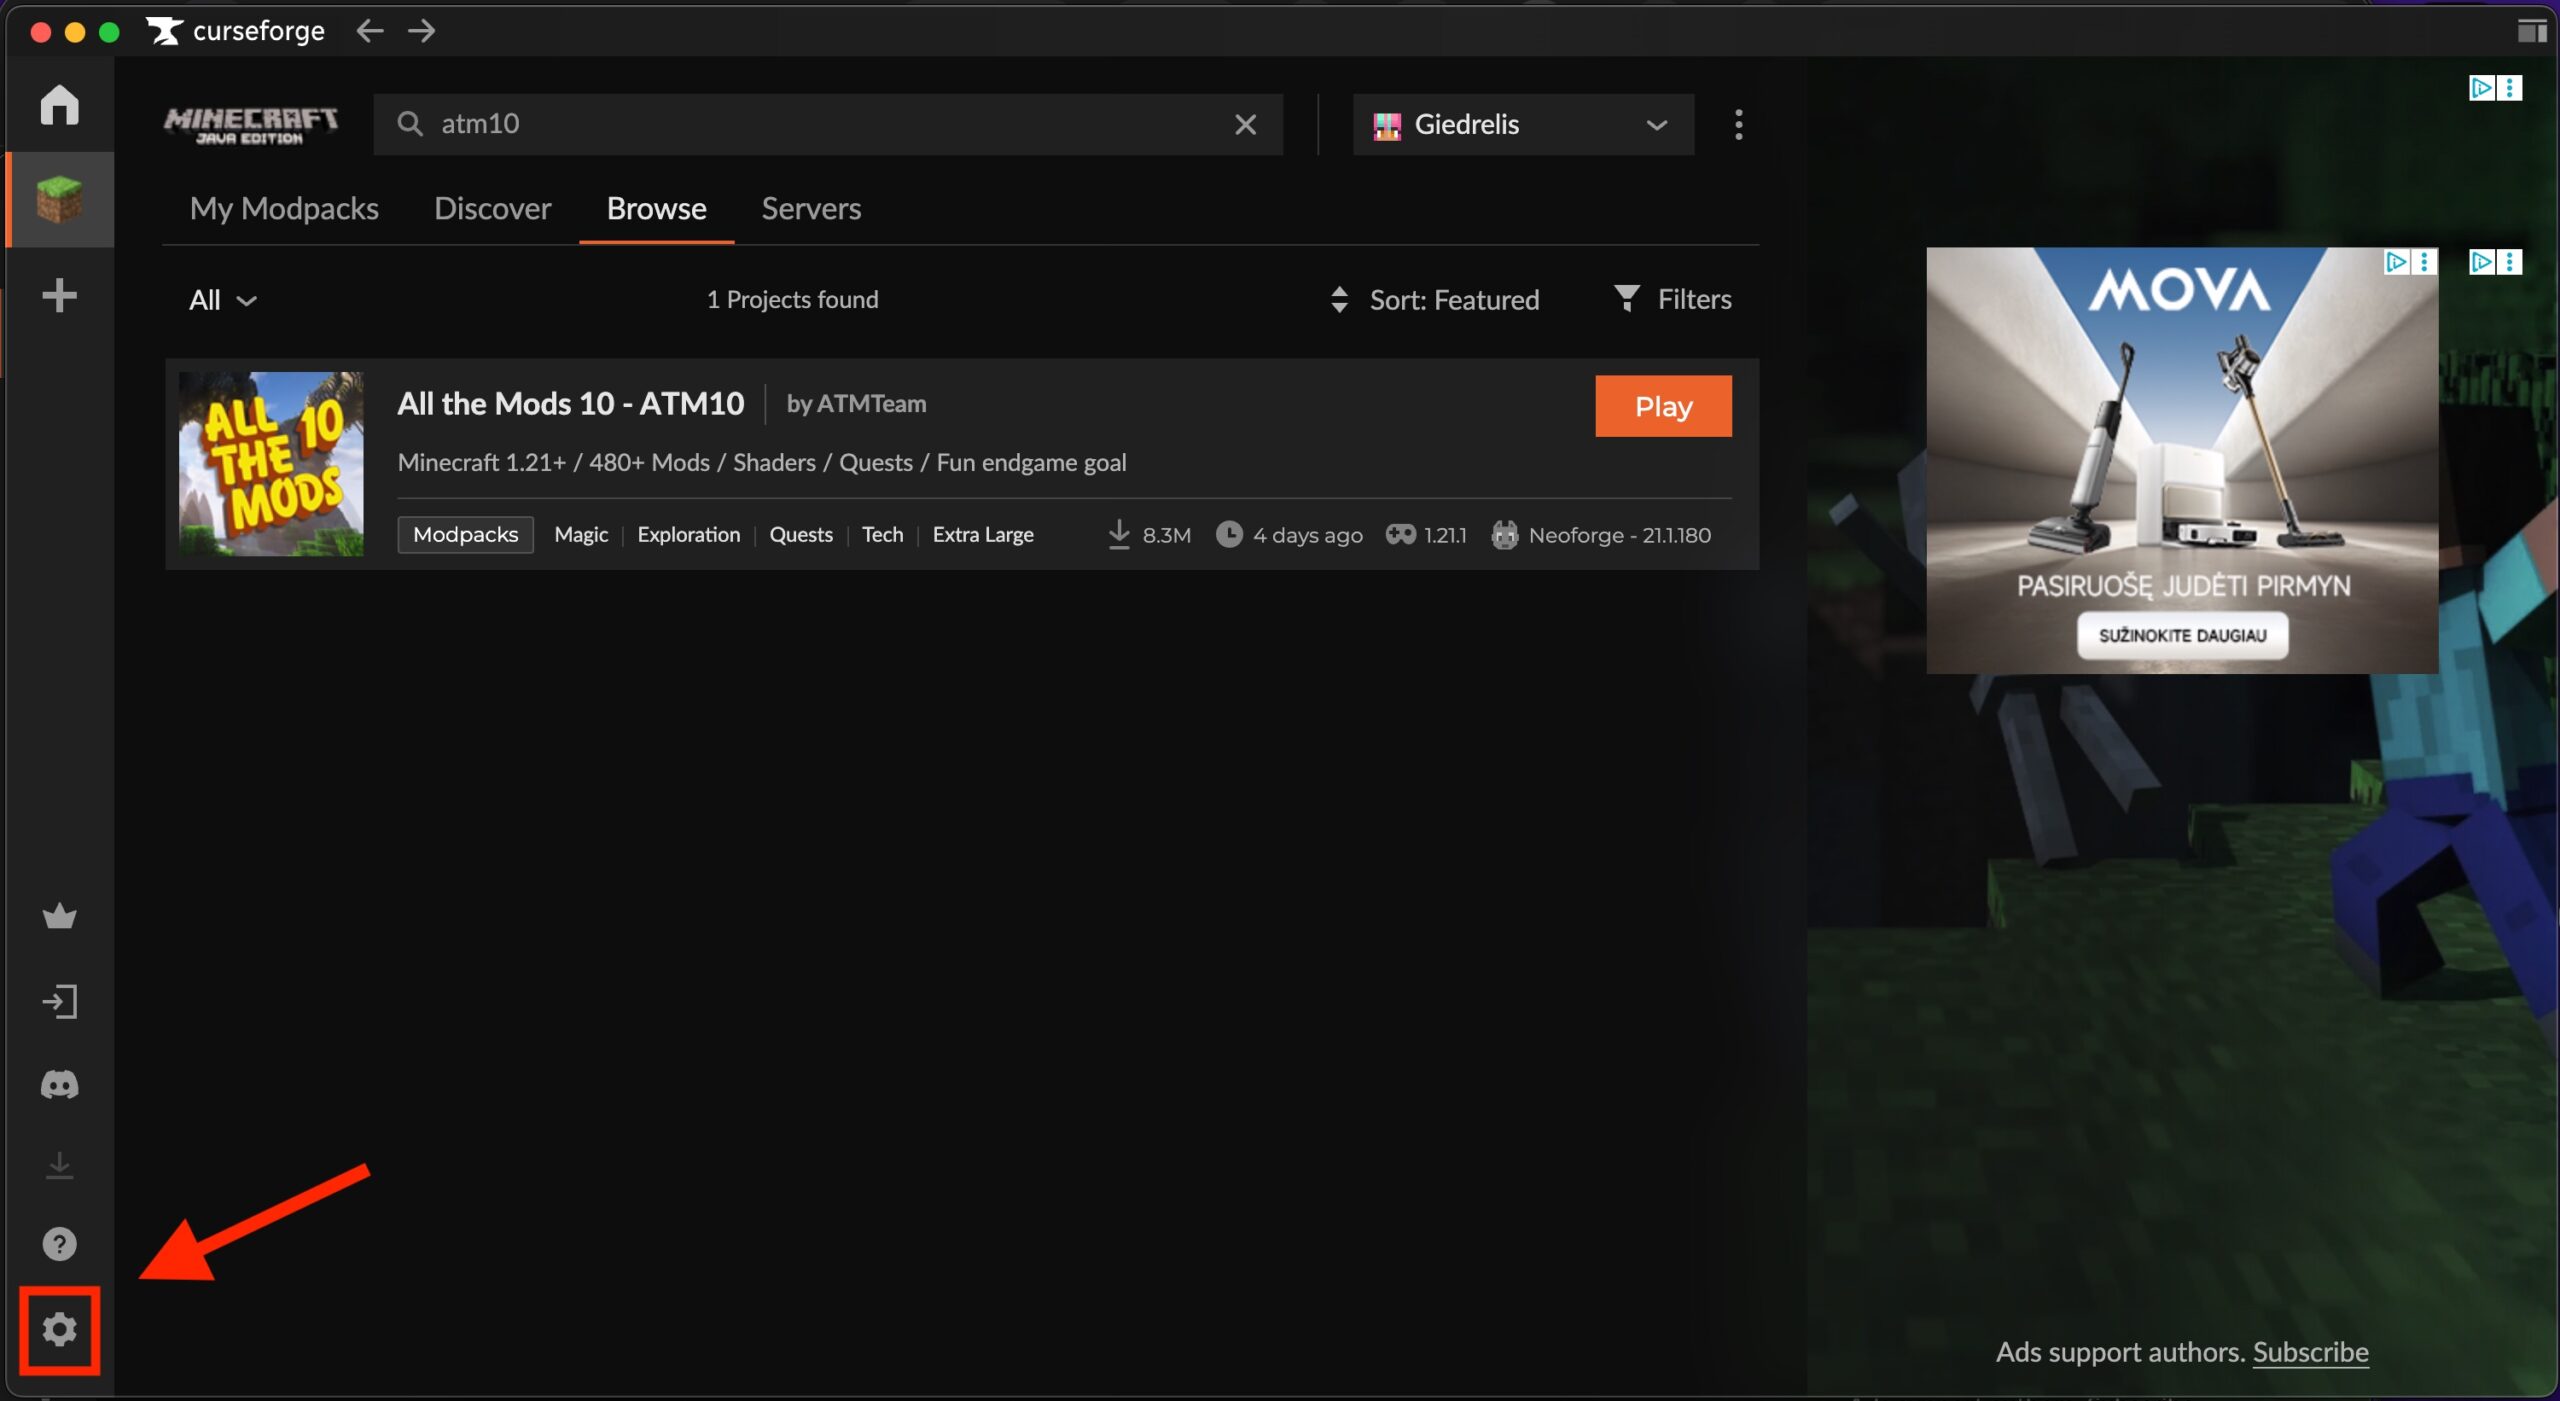Click 'Neoforge - 21.1.180' text

click(1620, 535)
